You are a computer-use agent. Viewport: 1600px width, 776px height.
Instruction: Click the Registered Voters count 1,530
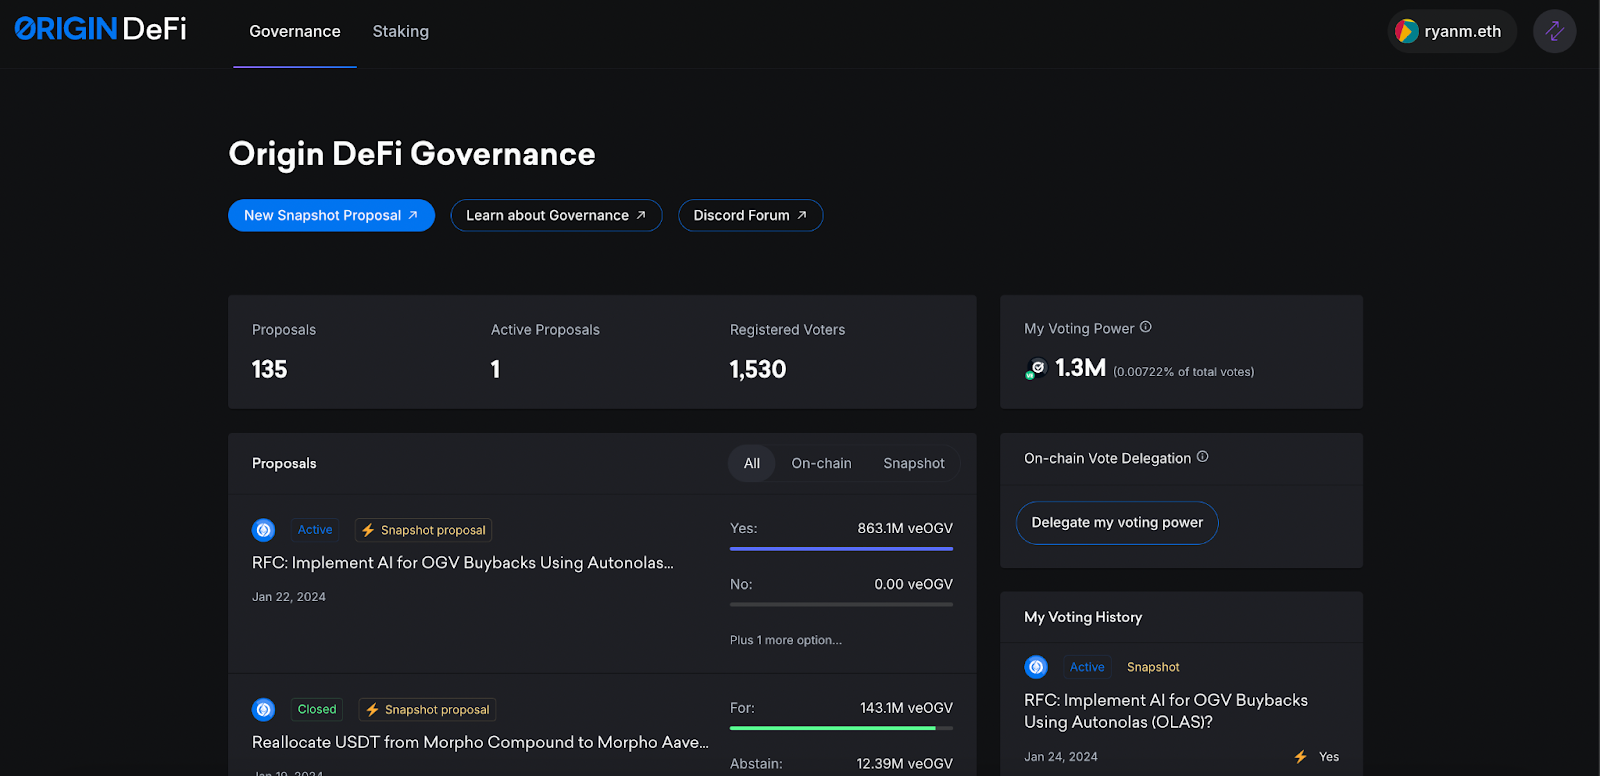pos(758,370)
